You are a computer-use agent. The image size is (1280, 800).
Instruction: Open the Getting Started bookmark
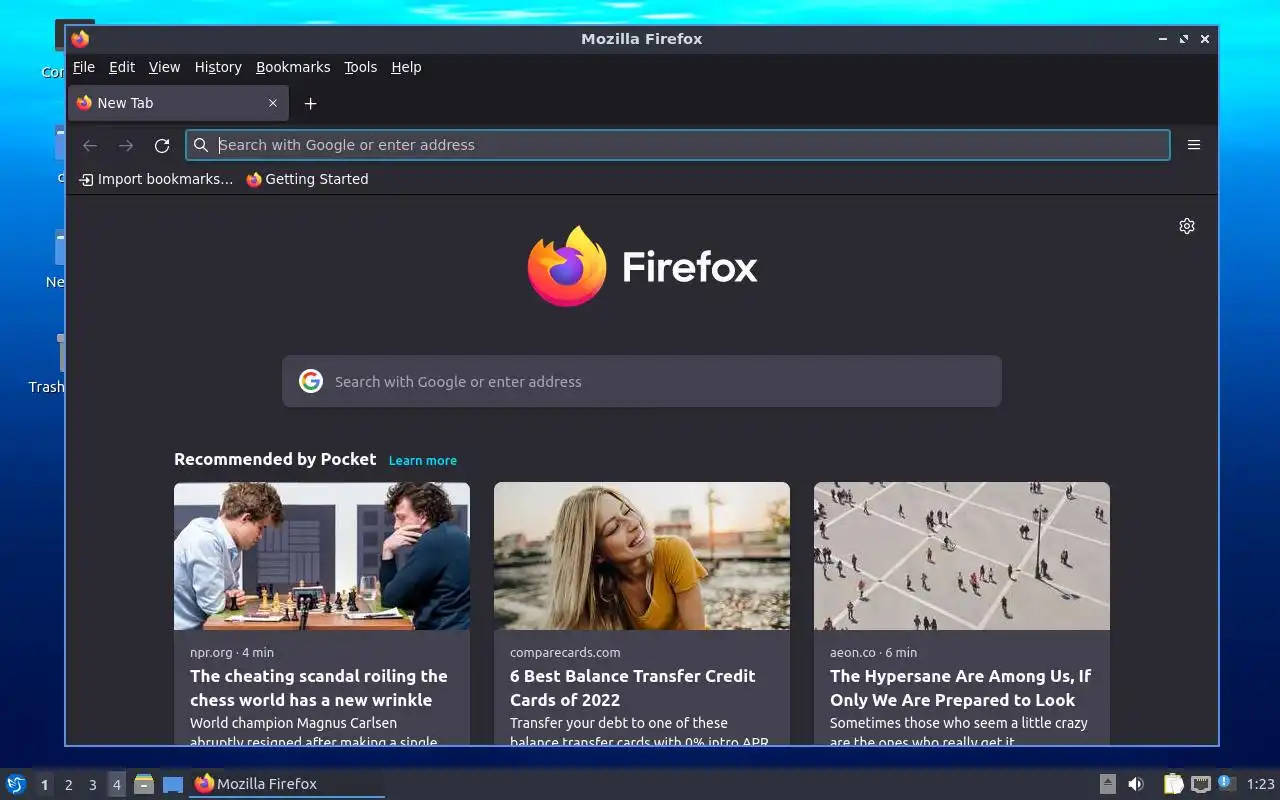pyautogui.click(x=307, y=179)
